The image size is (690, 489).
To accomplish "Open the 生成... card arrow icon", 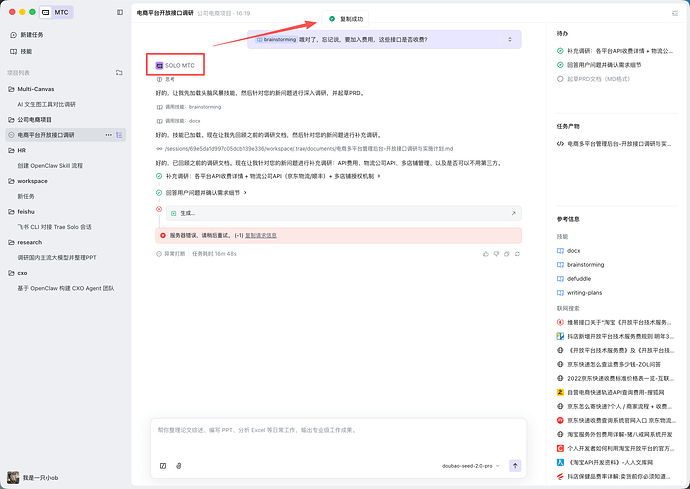I will (x=514, y=213).
